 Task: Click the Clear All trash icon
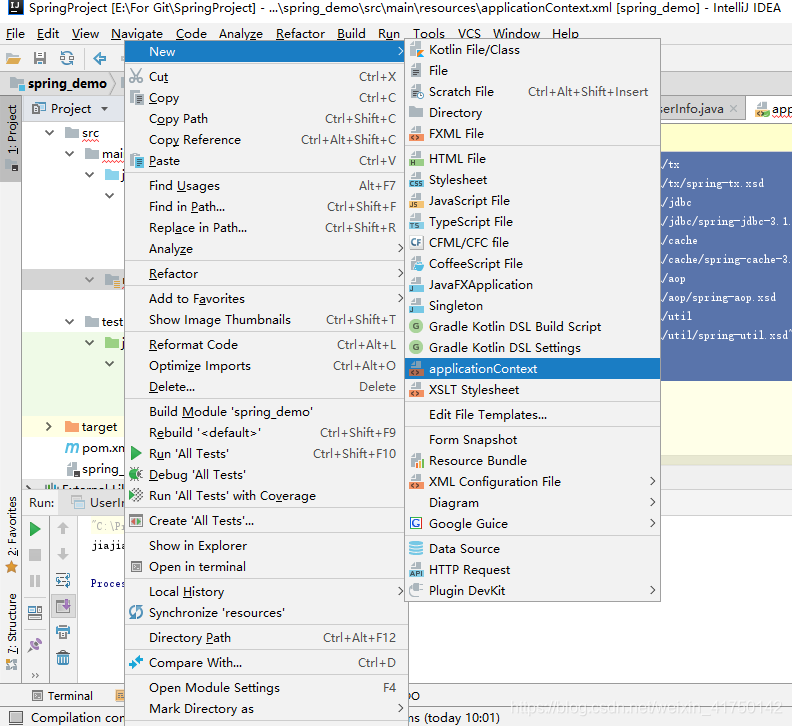point(63,658)
